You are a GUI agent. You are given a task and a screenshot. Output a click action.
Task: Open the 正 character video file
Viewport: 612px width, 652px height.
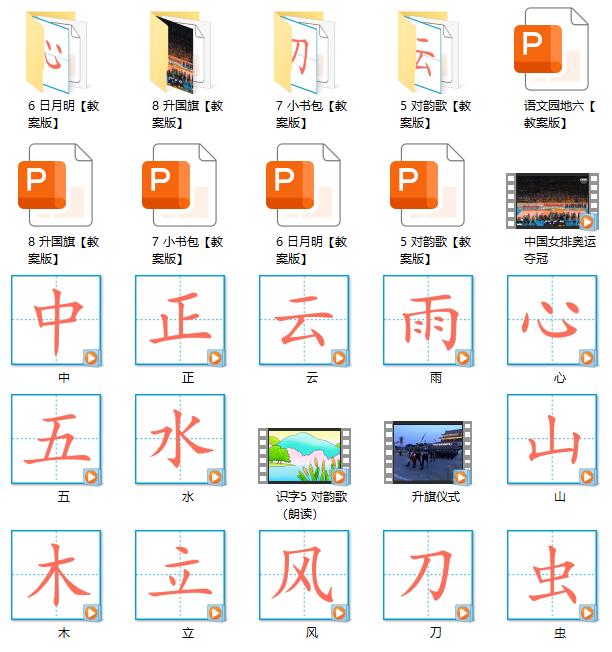[180, 321]
